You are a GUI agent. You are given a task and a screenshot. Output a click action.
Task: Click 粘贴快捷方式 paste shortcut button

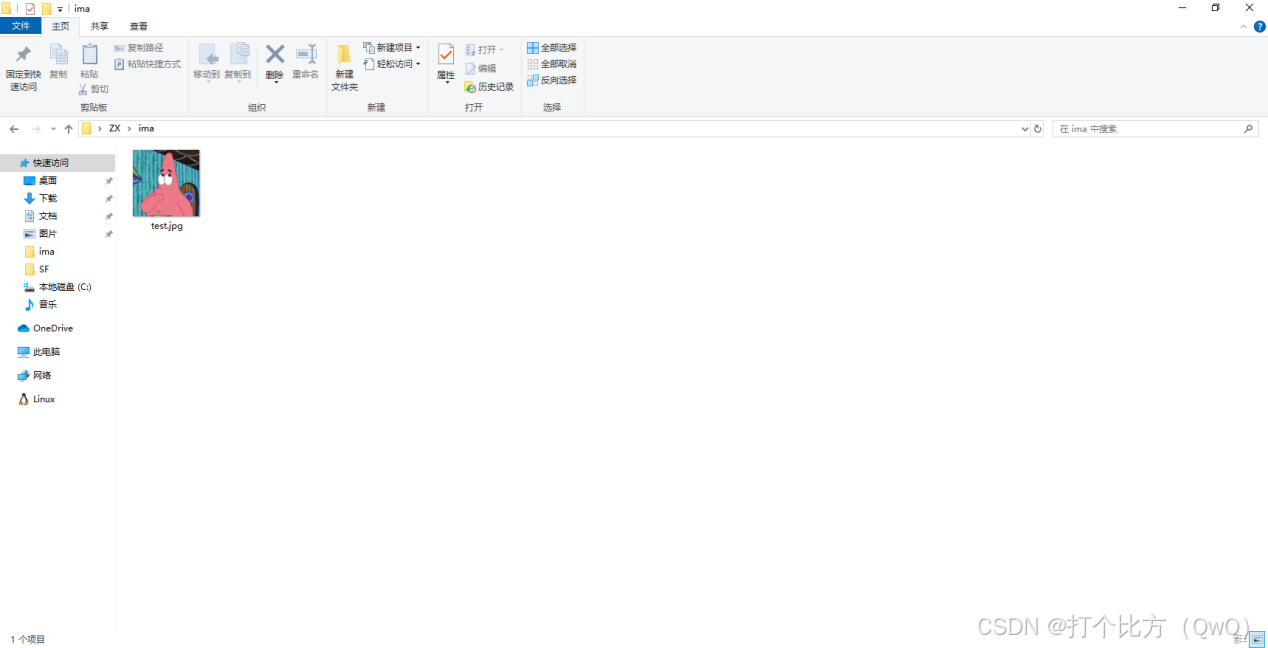coord(147,64)
